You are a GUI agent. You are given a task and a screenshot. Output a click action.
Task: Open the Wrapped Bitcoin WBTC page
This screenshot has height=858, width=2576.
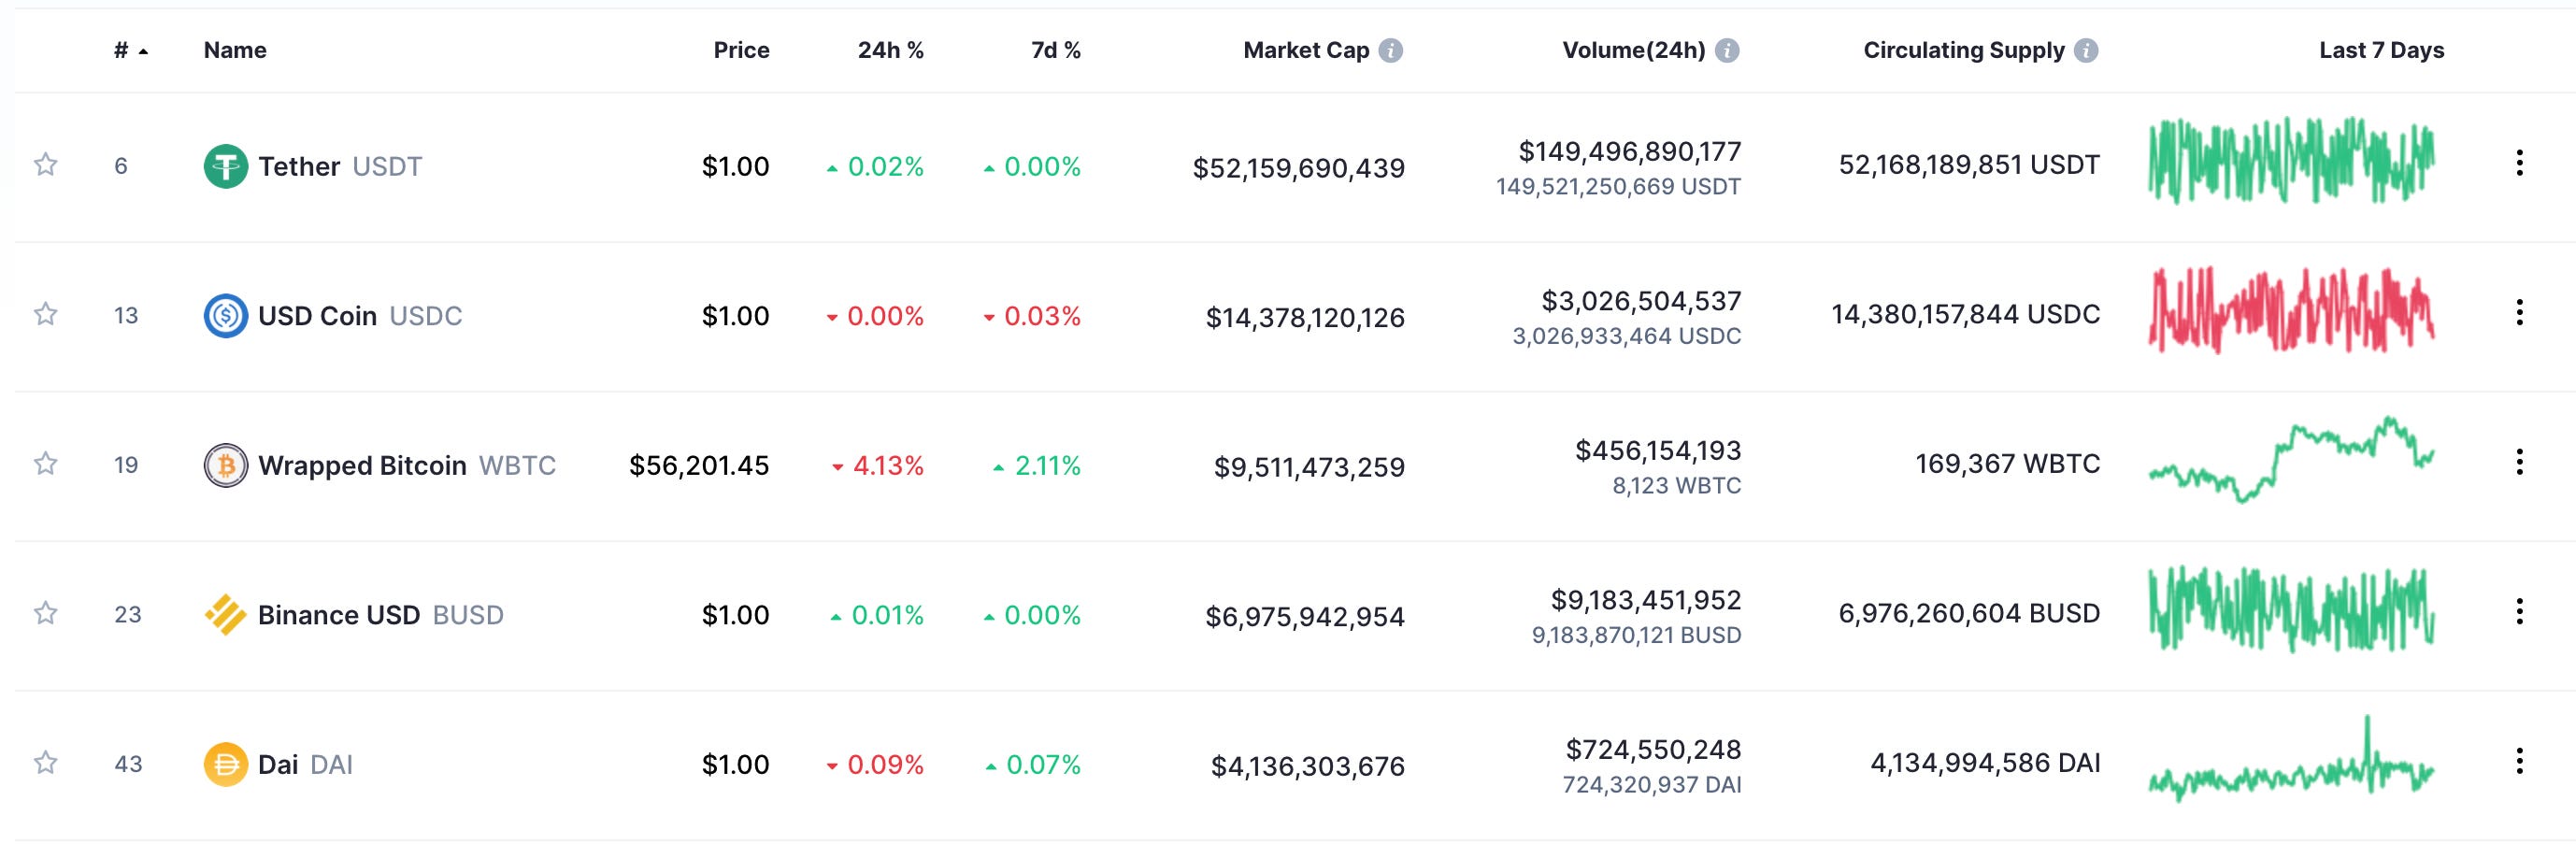(407, 465)
